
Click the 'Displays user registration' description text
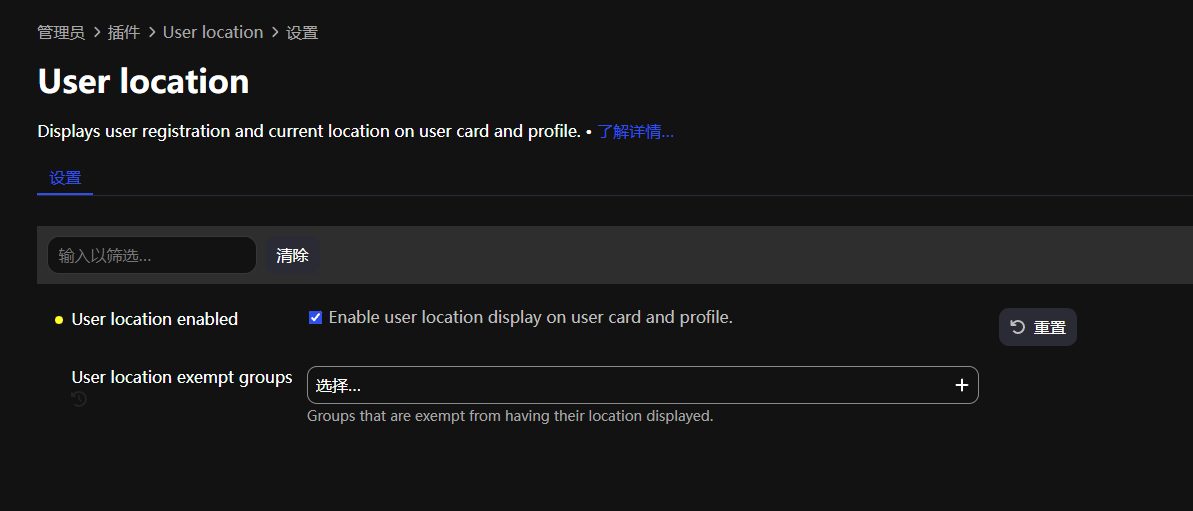click(309, 132)
